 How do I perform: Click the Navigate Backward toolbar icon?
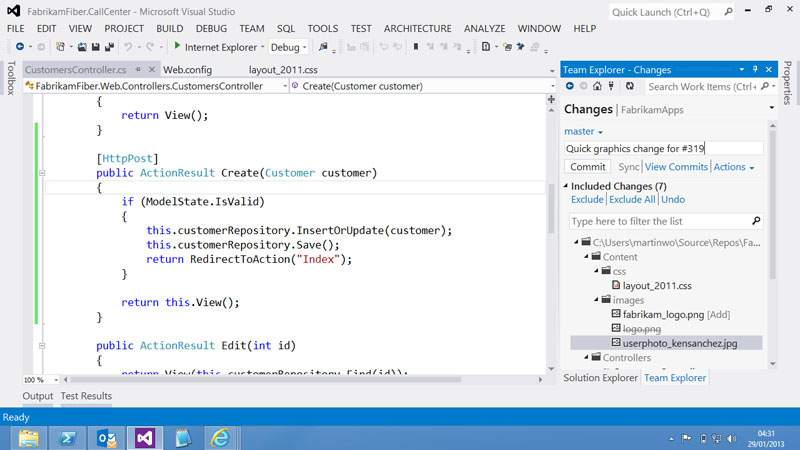[19, 47]
